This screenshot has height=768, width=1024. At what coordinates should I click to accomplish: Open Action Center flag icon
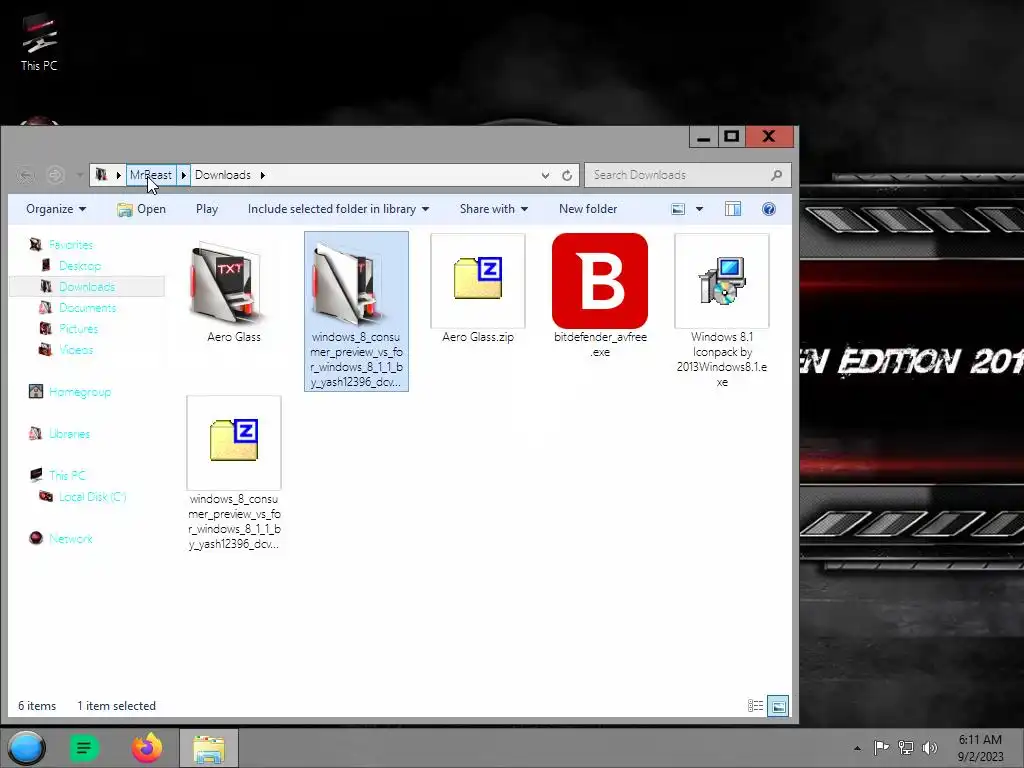coord(881,747)
